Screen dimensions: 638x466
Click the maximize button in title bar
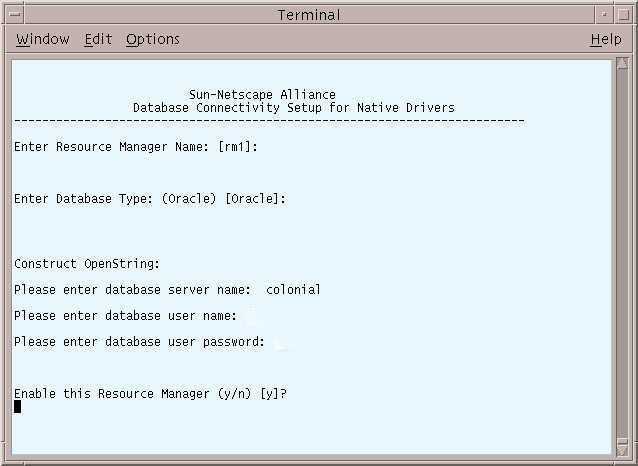(623, 15)
